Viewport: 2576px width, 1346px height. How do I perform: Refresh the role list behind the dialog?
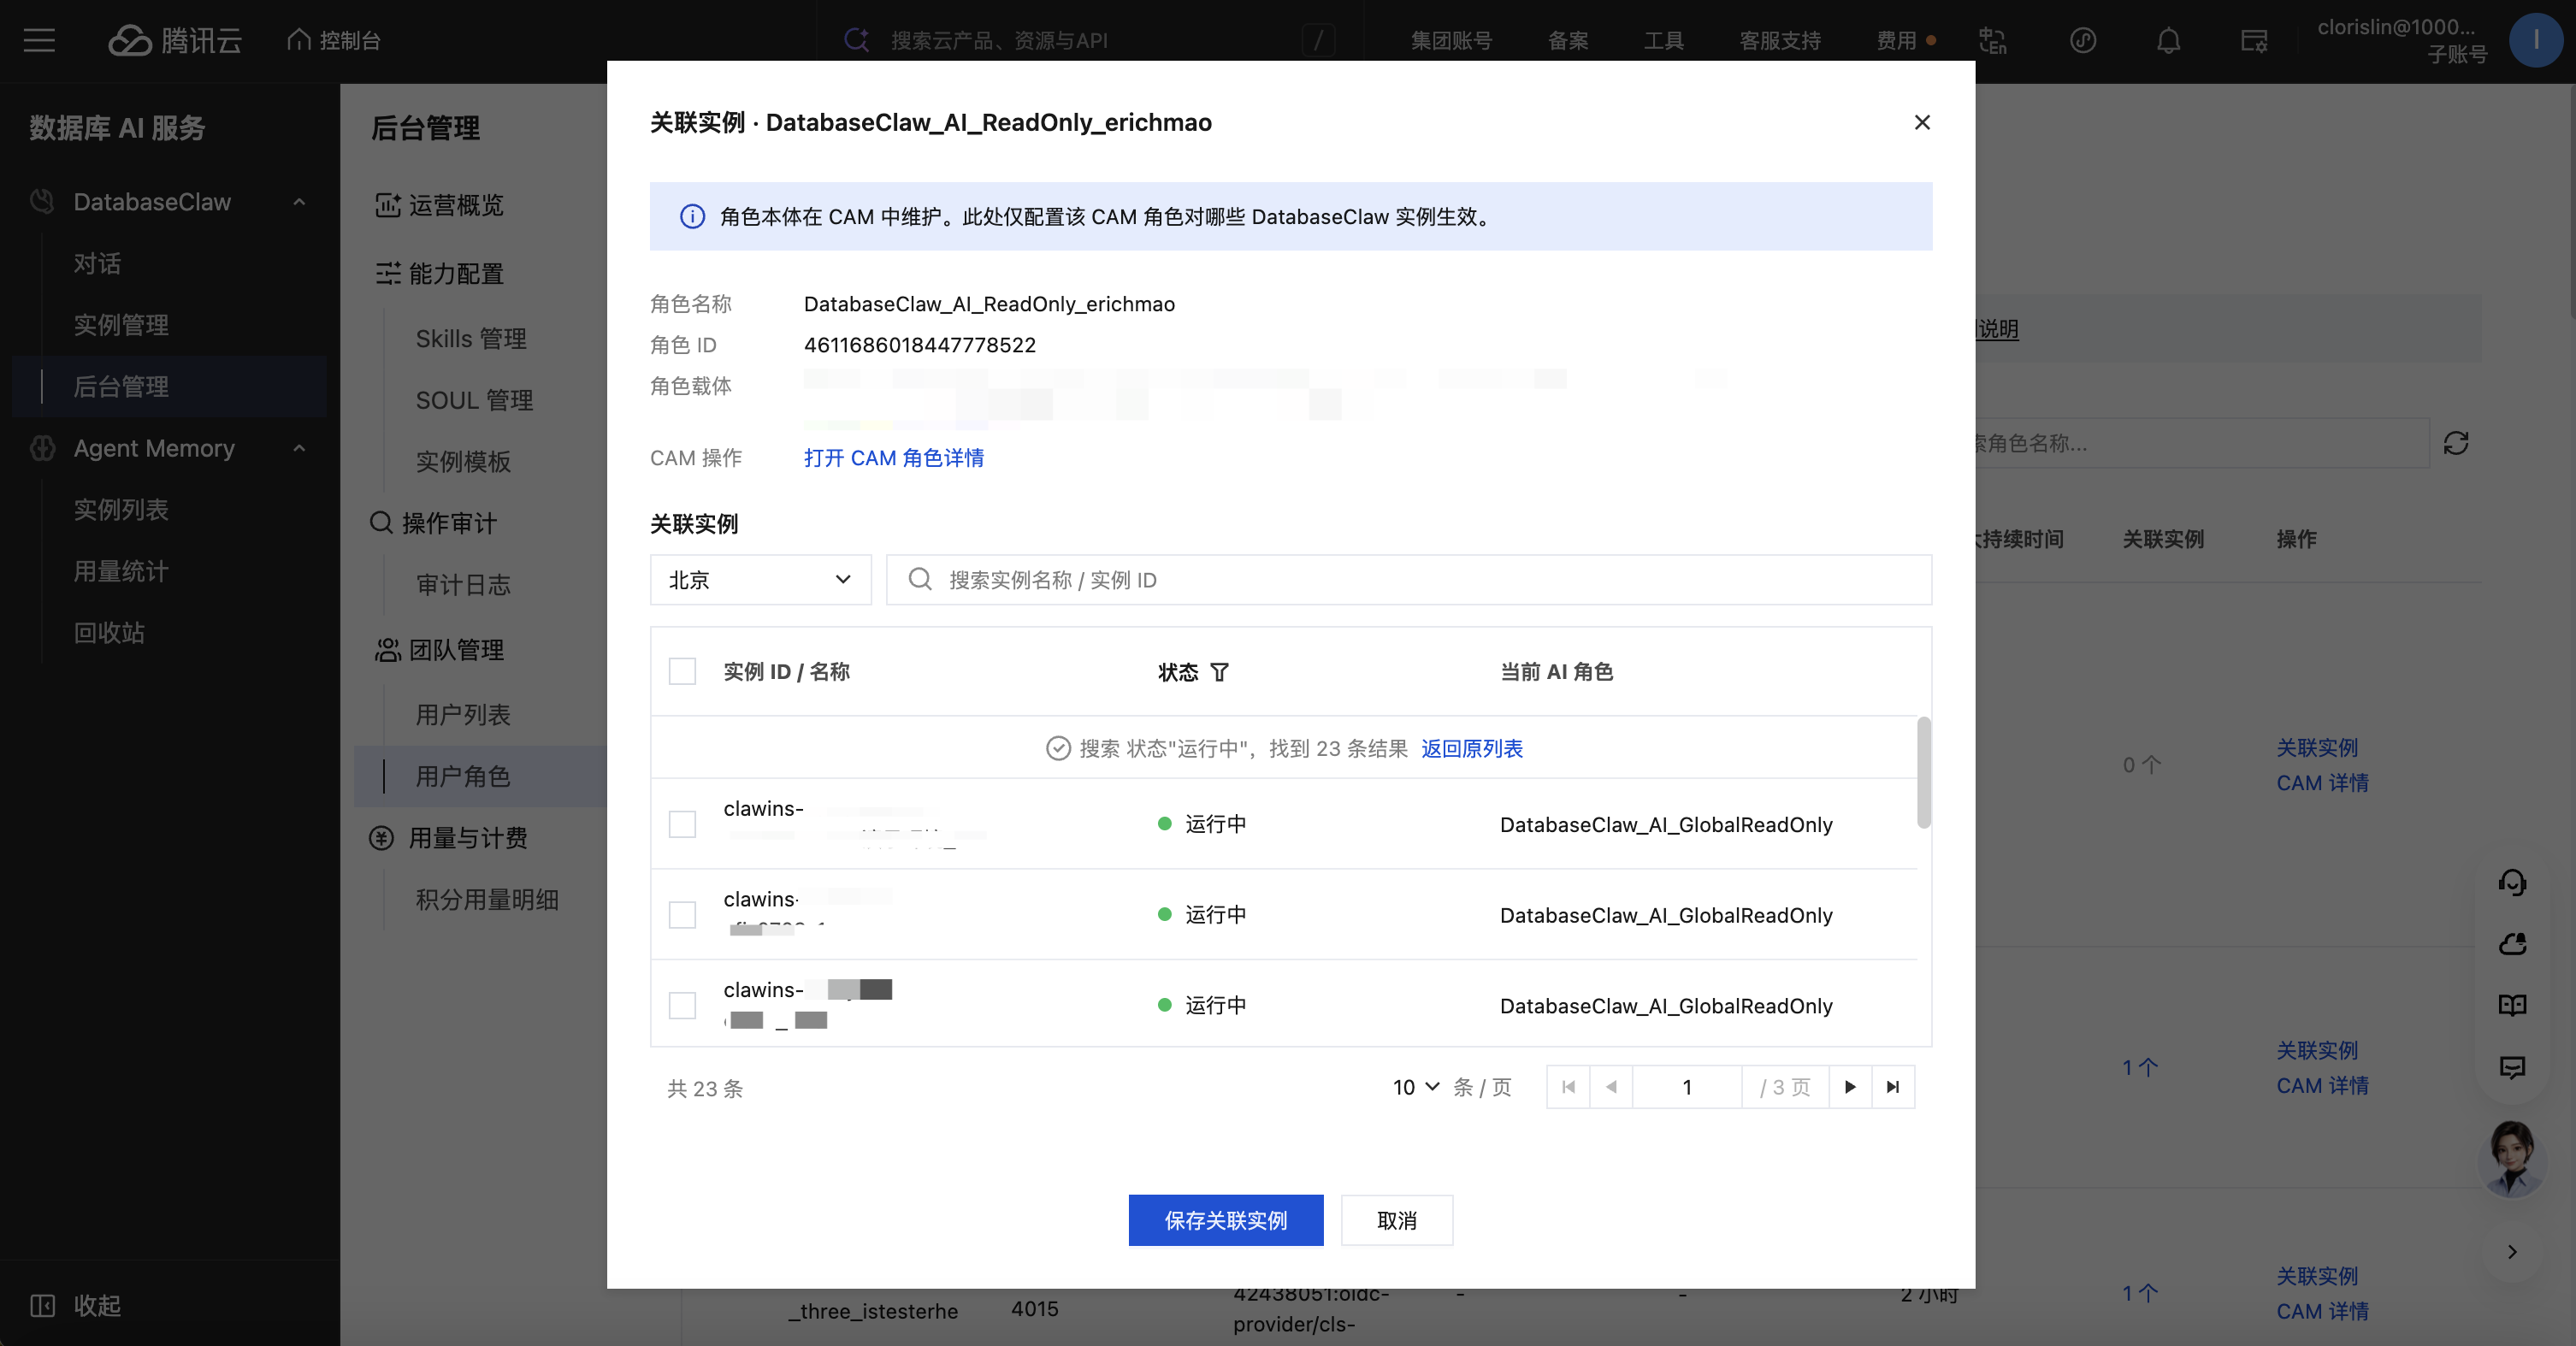2456,443
